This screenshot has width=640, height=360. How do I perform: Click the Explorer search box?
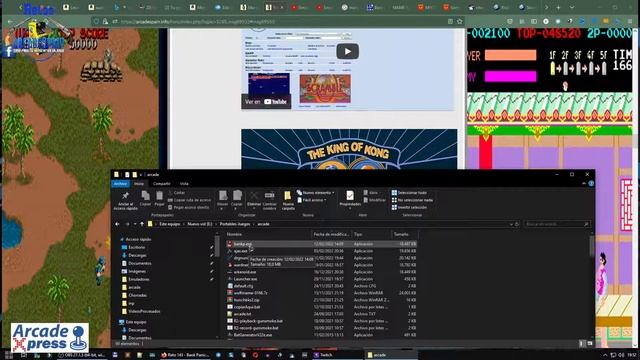pos(557,224)
